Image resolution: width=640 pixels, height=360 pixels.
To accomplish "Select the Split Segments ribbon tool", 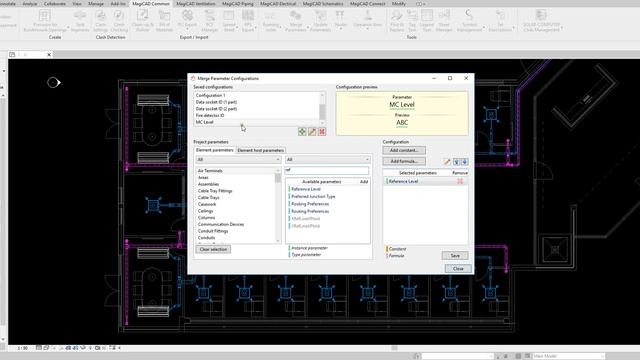I will (80, 20).
